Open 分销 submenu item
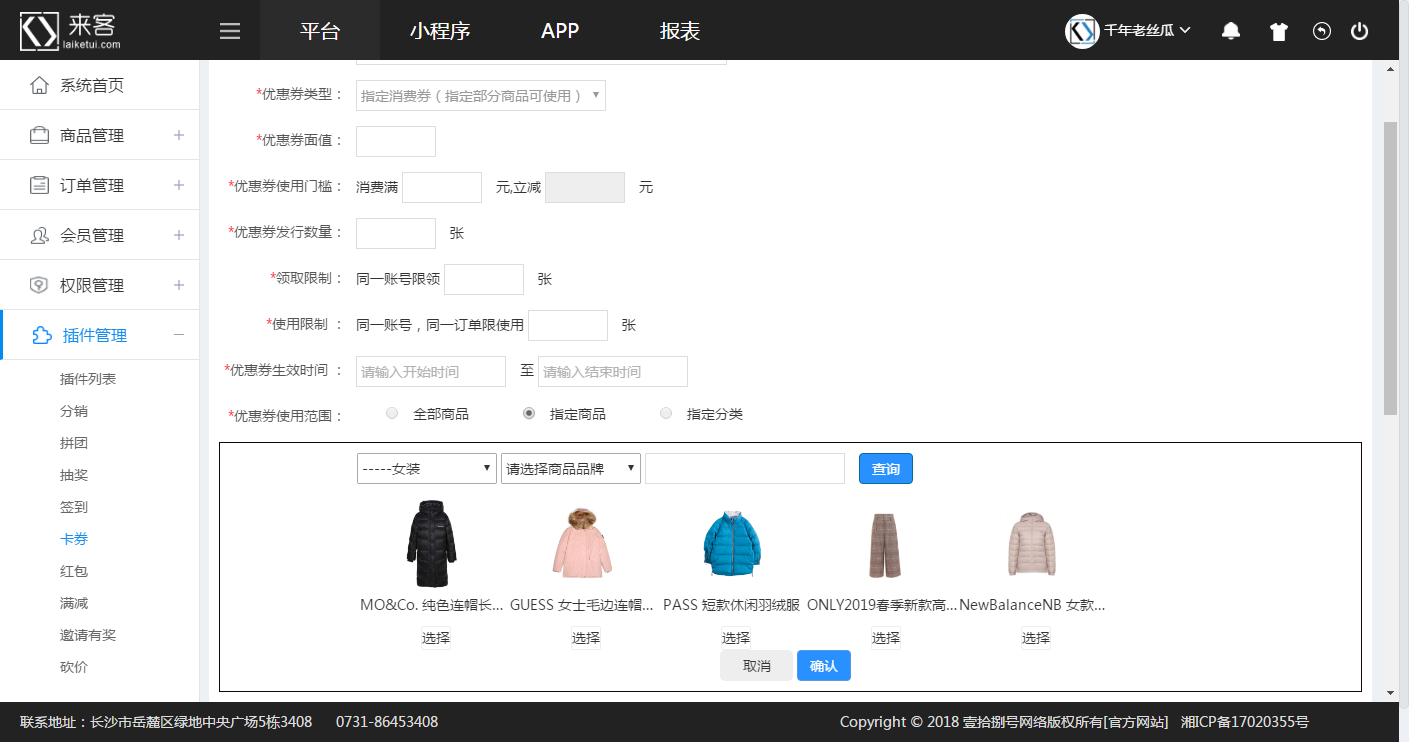This screenshot has height=742, width=1409. (74, 411)
